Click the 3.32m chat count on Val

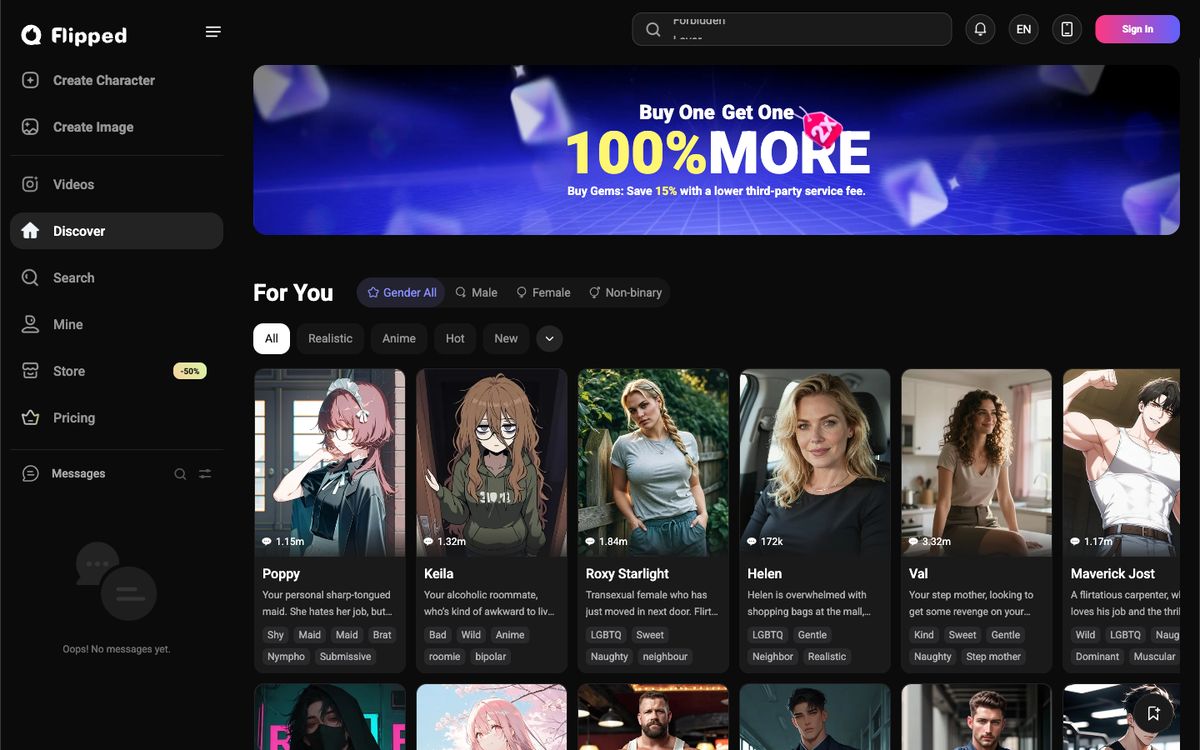click(x=930, y=541)
